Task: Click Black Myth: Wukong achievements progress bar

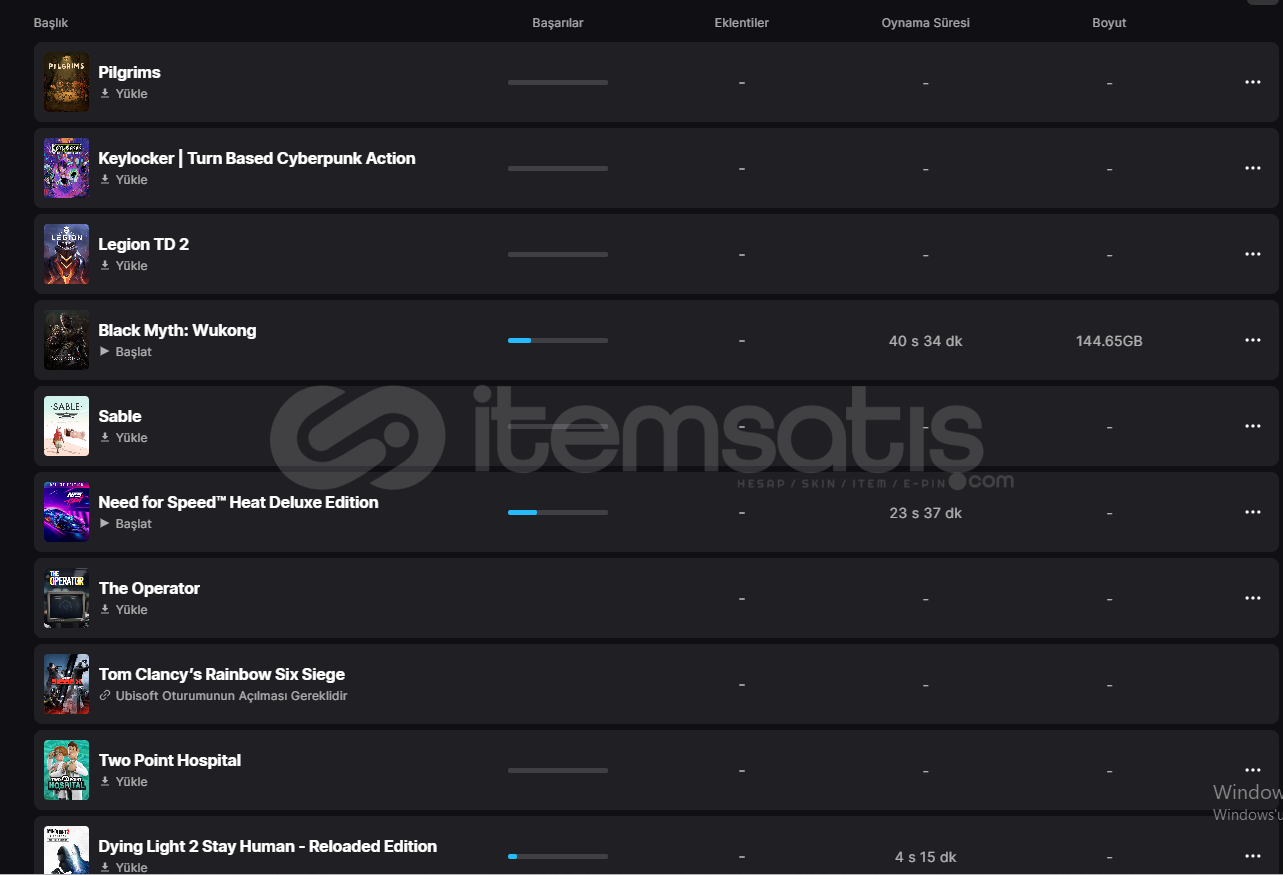Action: (558, 340)
